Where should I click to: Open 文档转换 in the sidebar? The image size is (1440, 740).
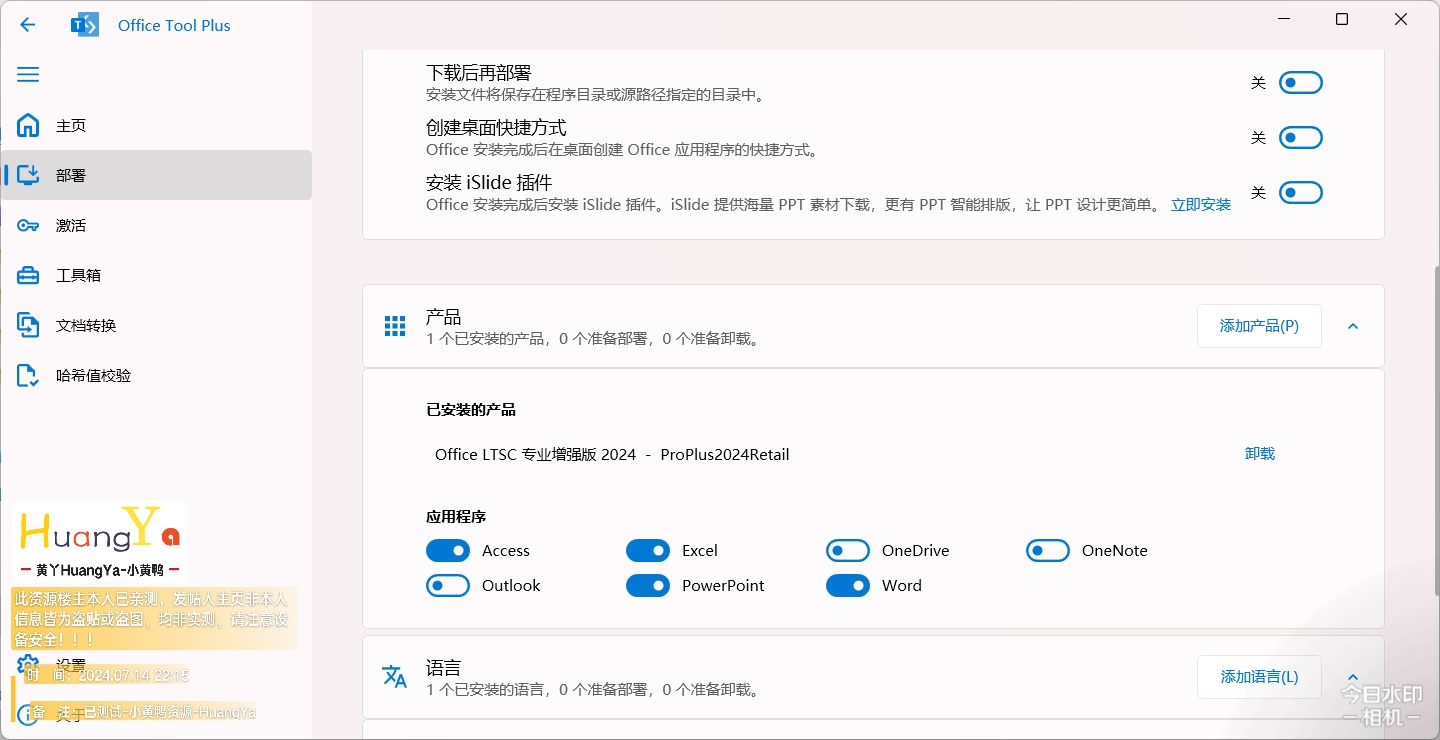coord(157,325)
